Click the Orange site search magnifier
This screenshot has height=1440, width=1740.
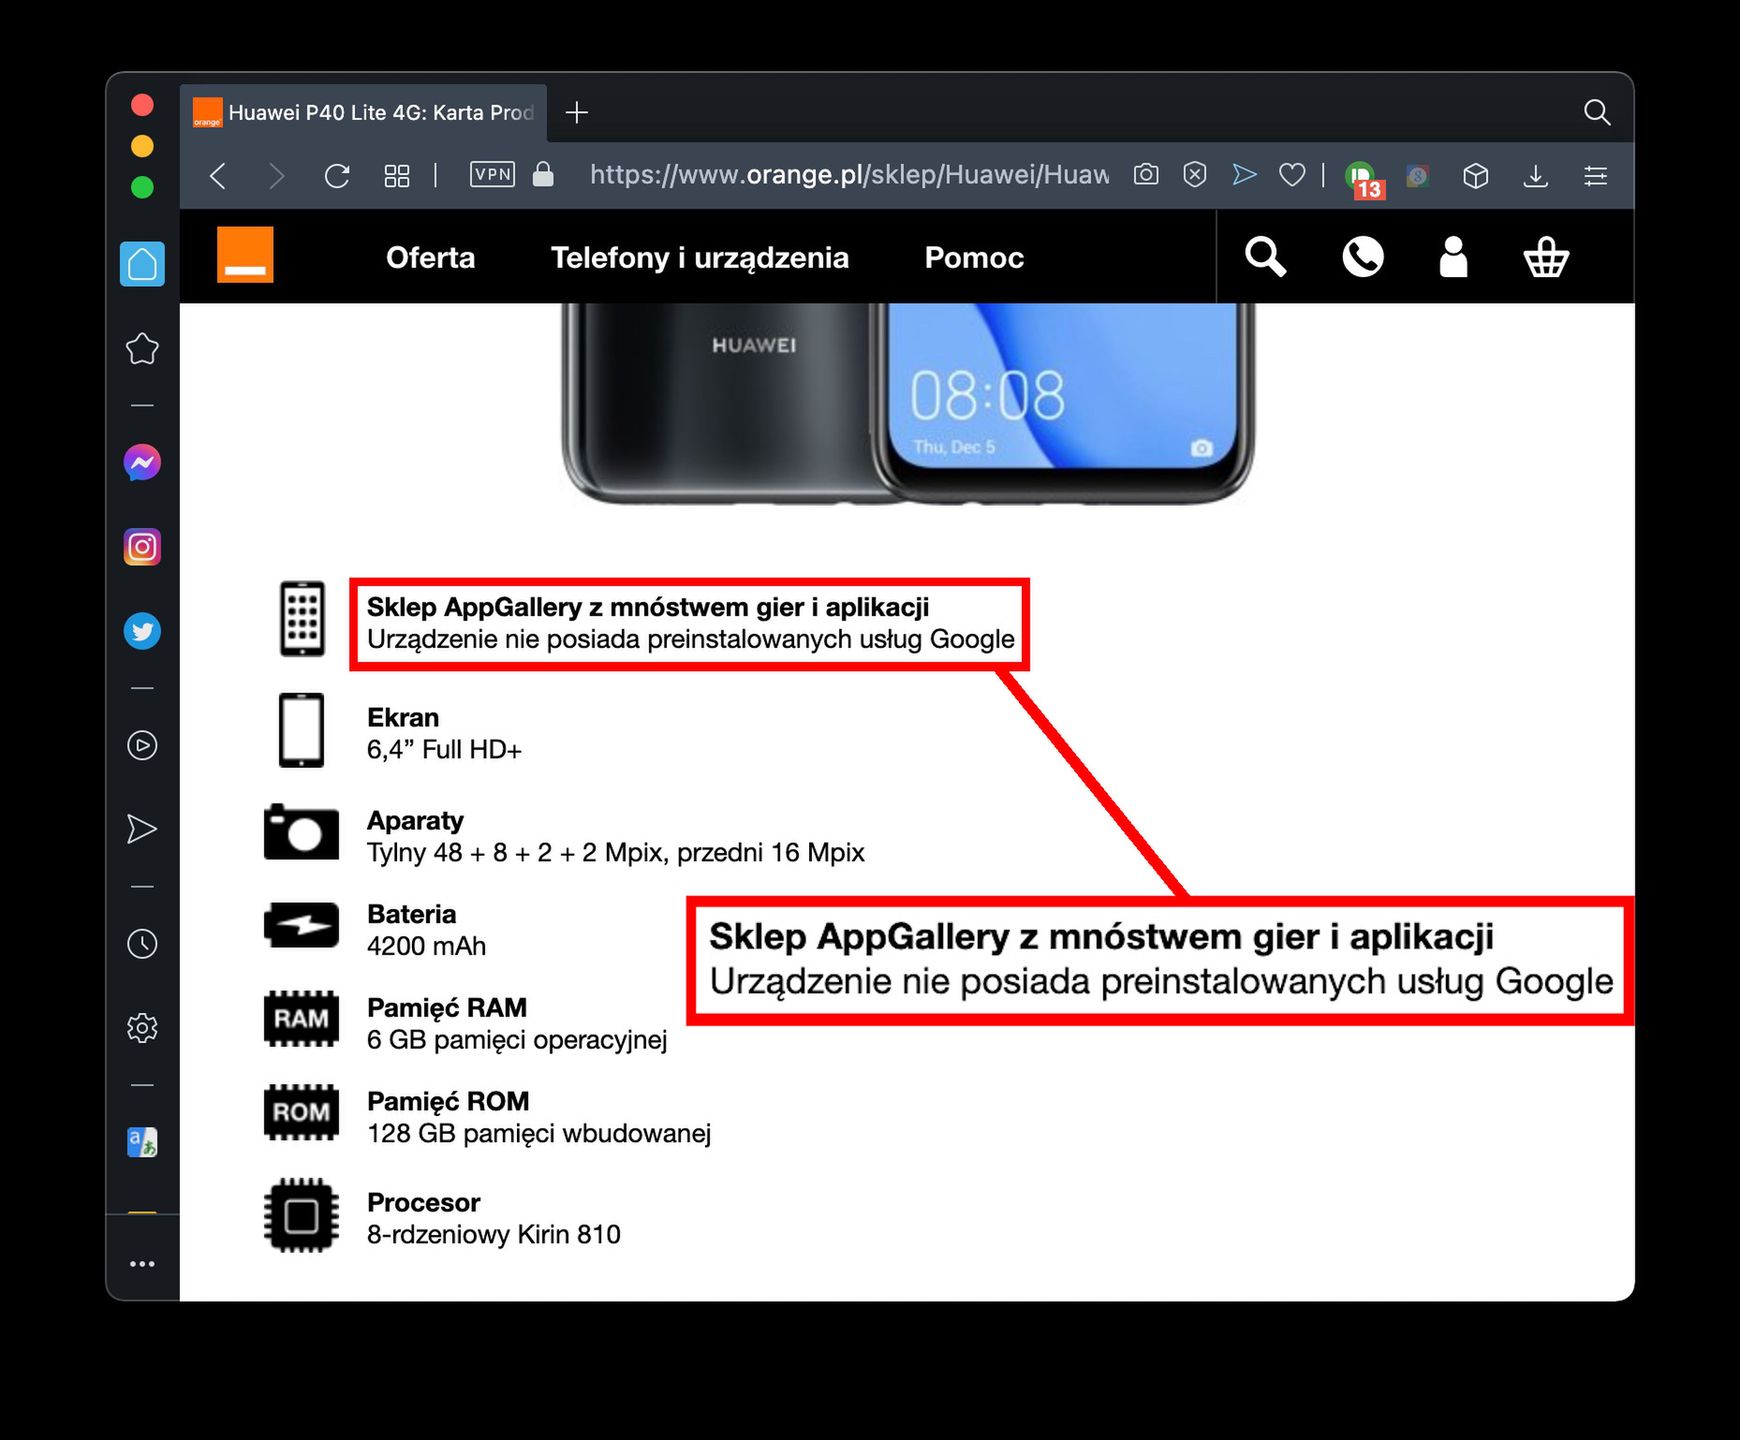1265,257
